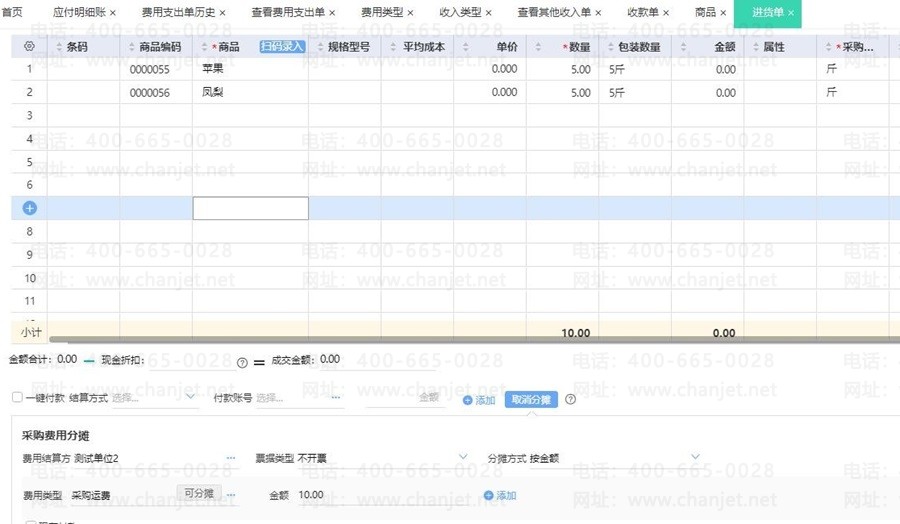Expand the 票据类型 dropdown
900x524 pixels.
463,457
